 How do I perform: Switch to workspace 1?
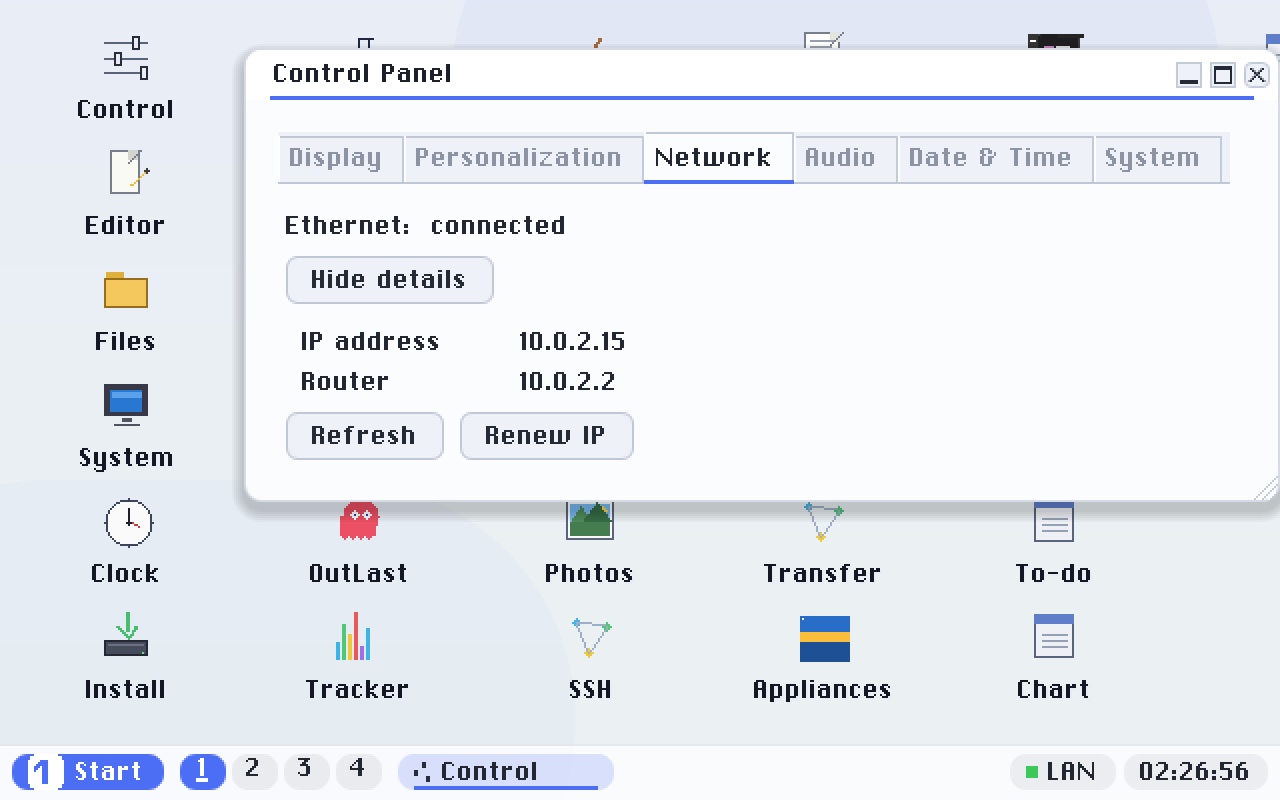203,772
